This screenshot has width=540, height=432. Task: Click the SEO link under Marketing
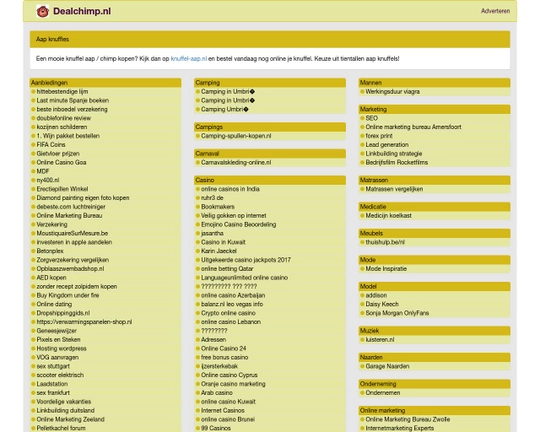(372, 118)
